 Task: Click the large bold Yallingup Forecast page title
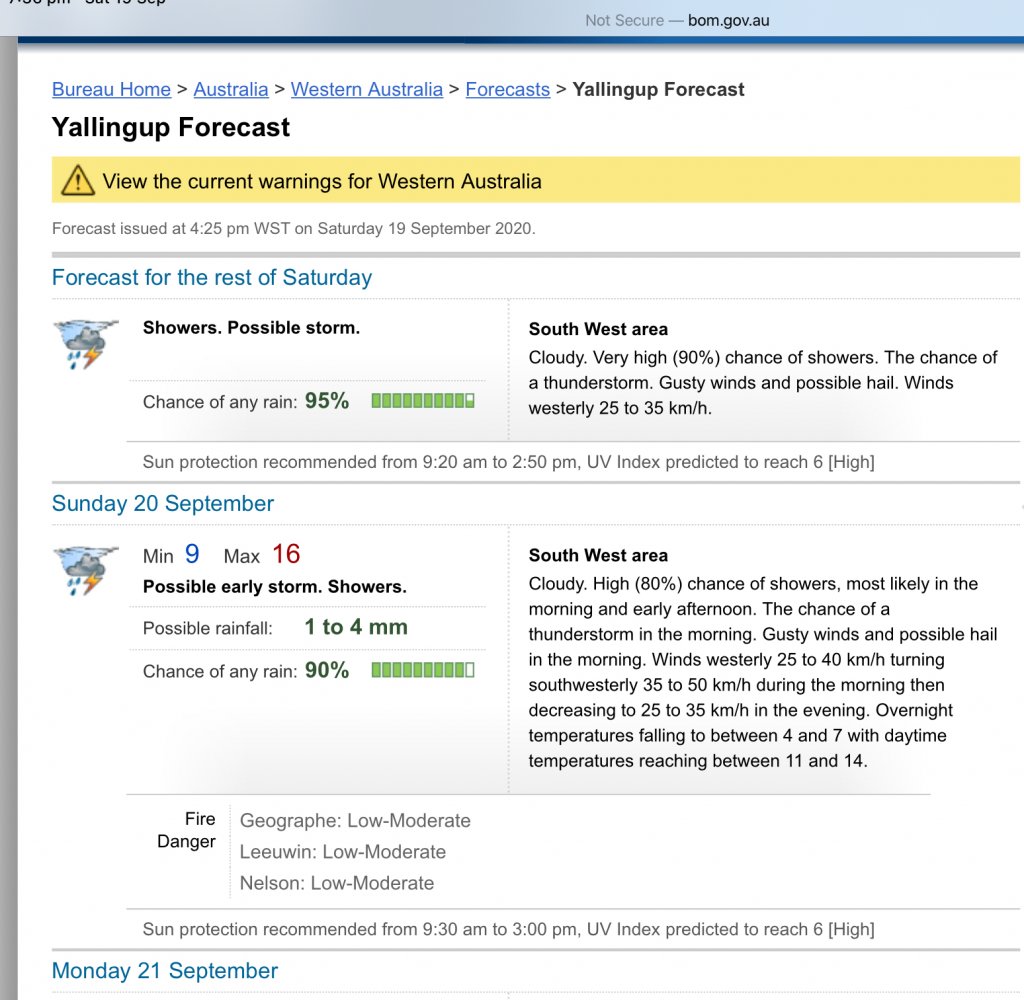[171, 127]
